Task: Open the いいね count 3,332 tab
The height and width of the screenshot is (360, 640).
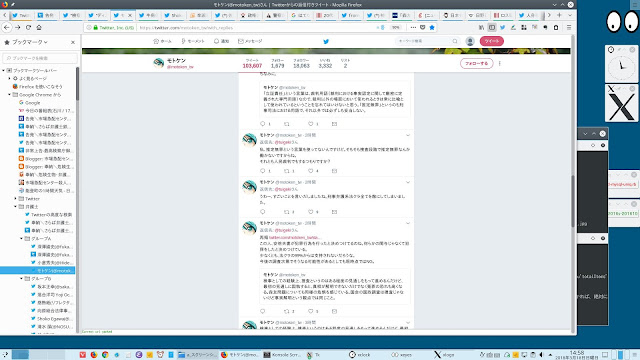Action: (325, 64)
